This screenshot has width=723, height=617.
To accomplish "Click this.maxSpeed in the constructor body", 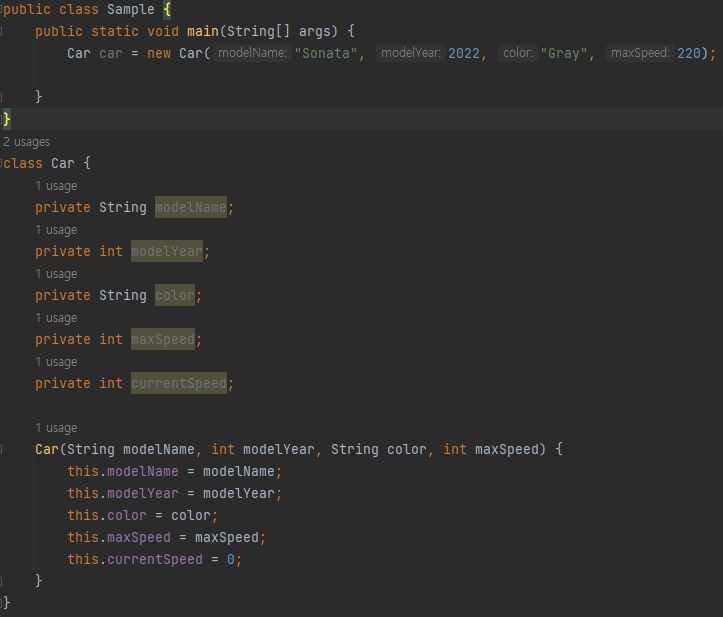I will pos(119,537).
